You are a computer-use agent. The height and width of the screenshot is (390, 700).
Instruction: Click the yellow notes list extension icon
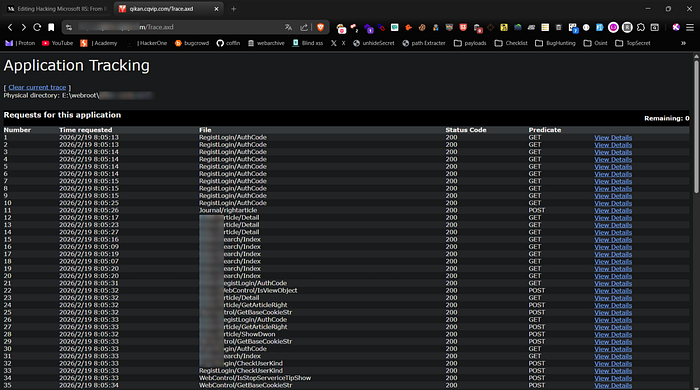point(545,27)
